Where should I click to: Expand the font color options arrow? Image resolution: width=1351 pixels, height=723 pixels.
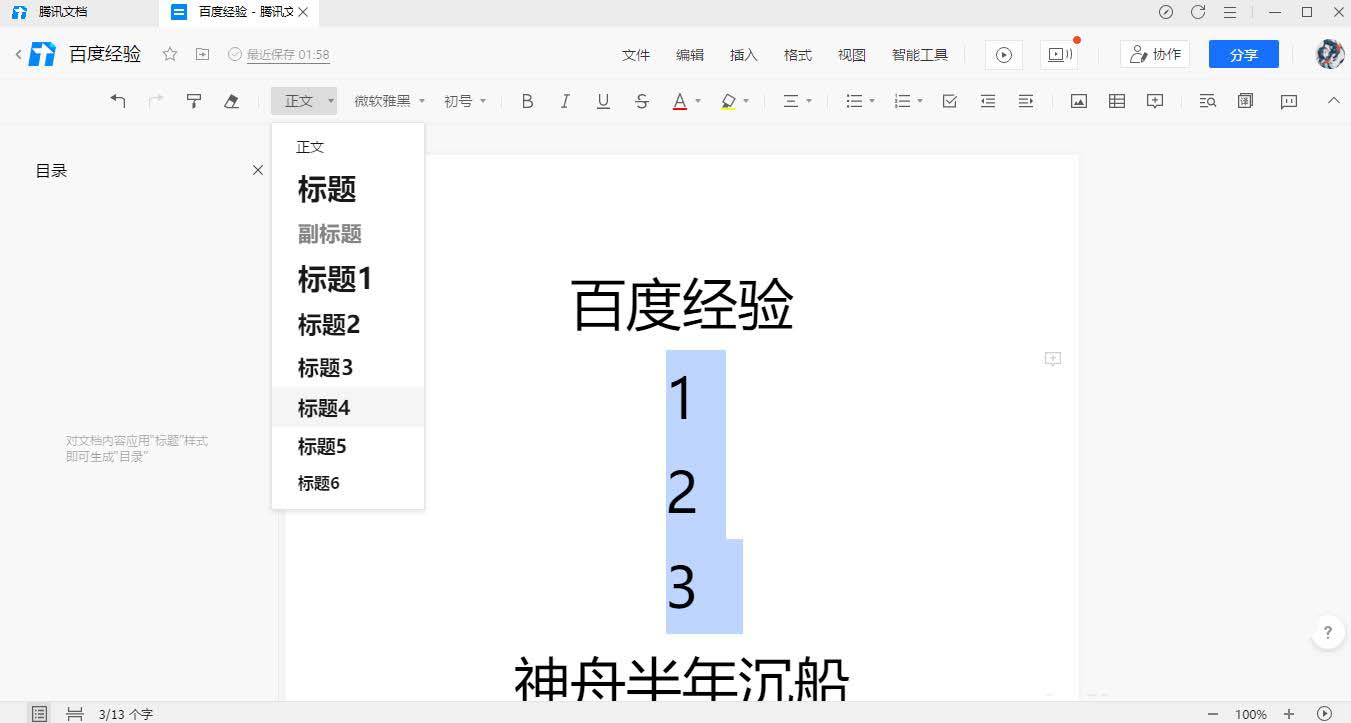[x=698, y=101]
